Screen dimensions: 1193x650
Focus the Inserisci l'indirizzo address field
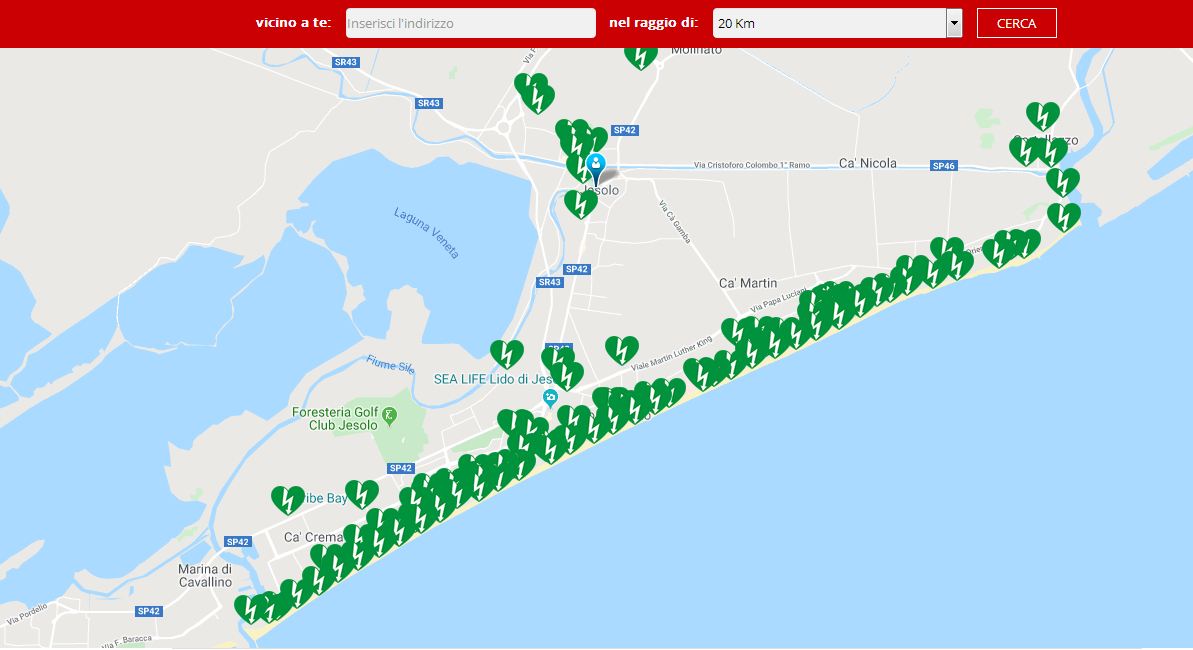pyautogui.click(x=470, y=23)
